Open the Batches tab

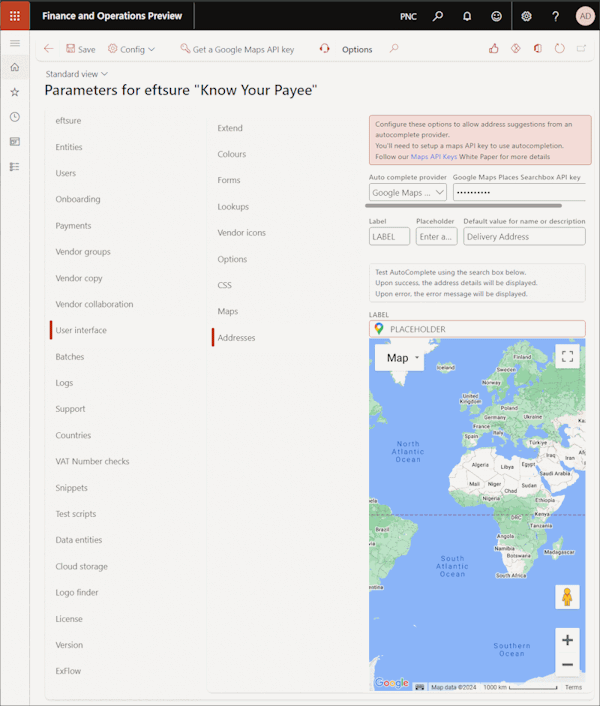click(70, 357)
